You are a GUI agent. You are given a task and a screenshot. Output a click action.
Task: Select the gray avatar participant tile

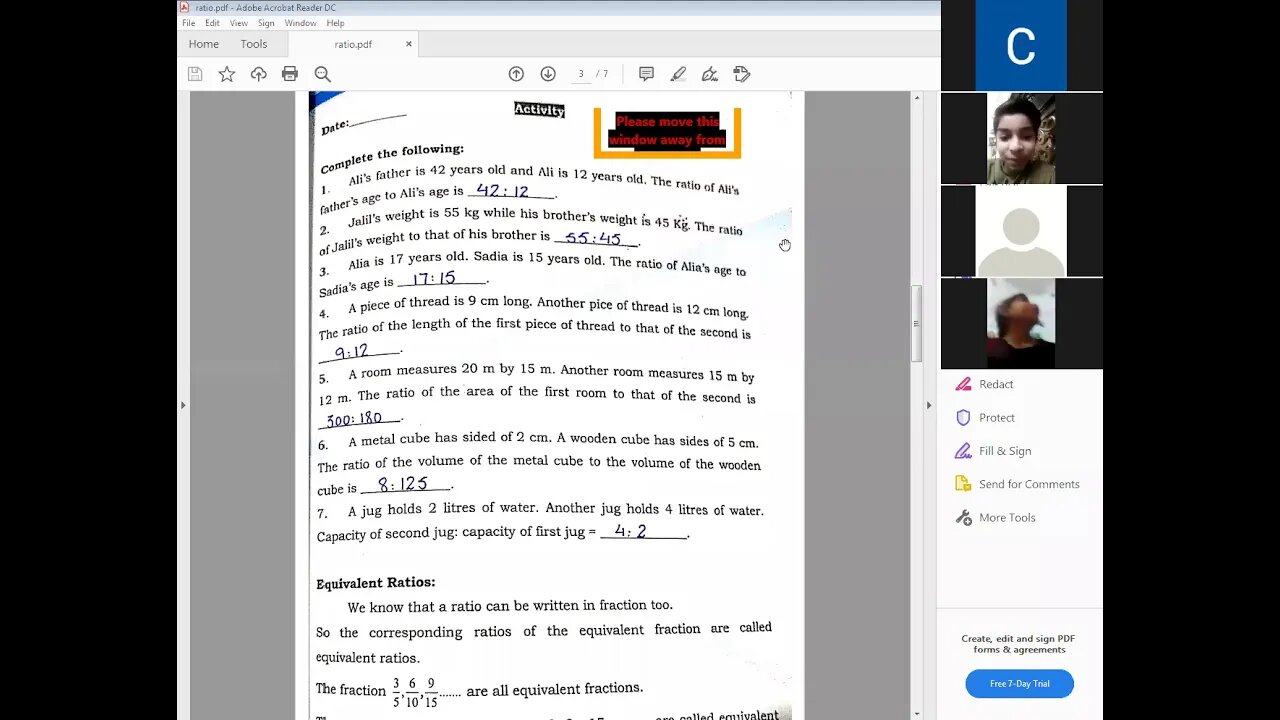(1021, 231)
